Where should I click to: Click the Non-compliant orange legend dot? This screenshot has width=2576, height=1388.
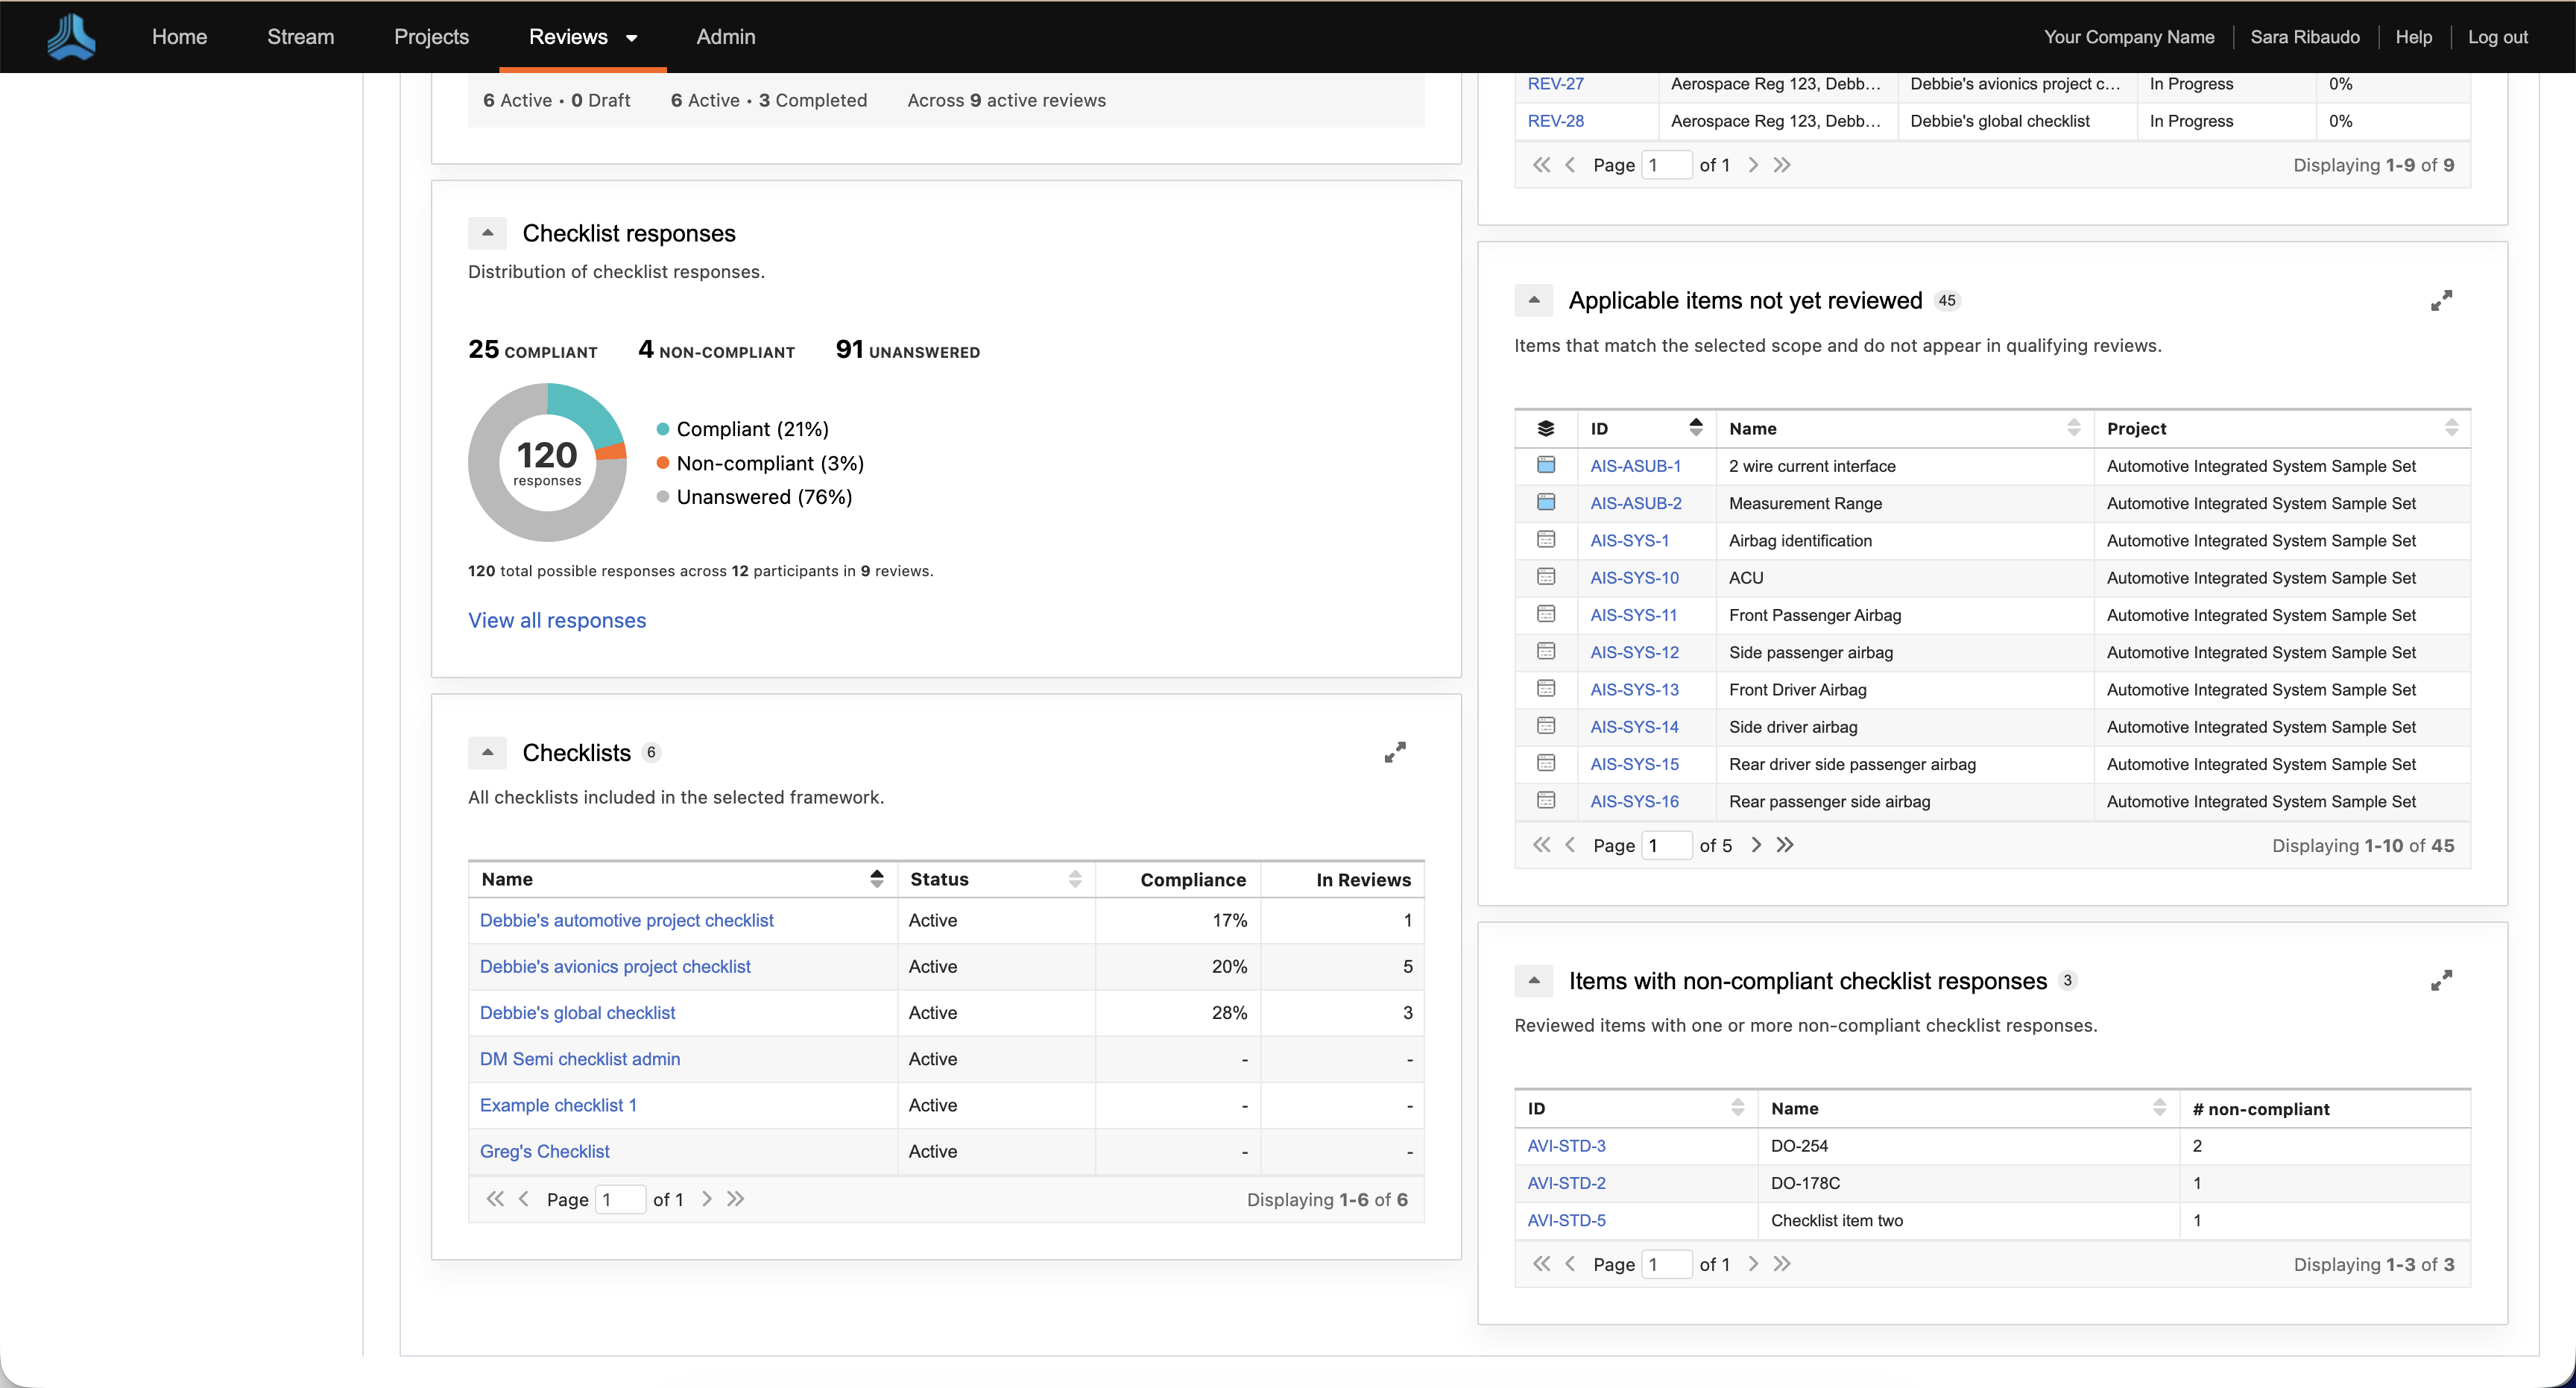[662, 463]
